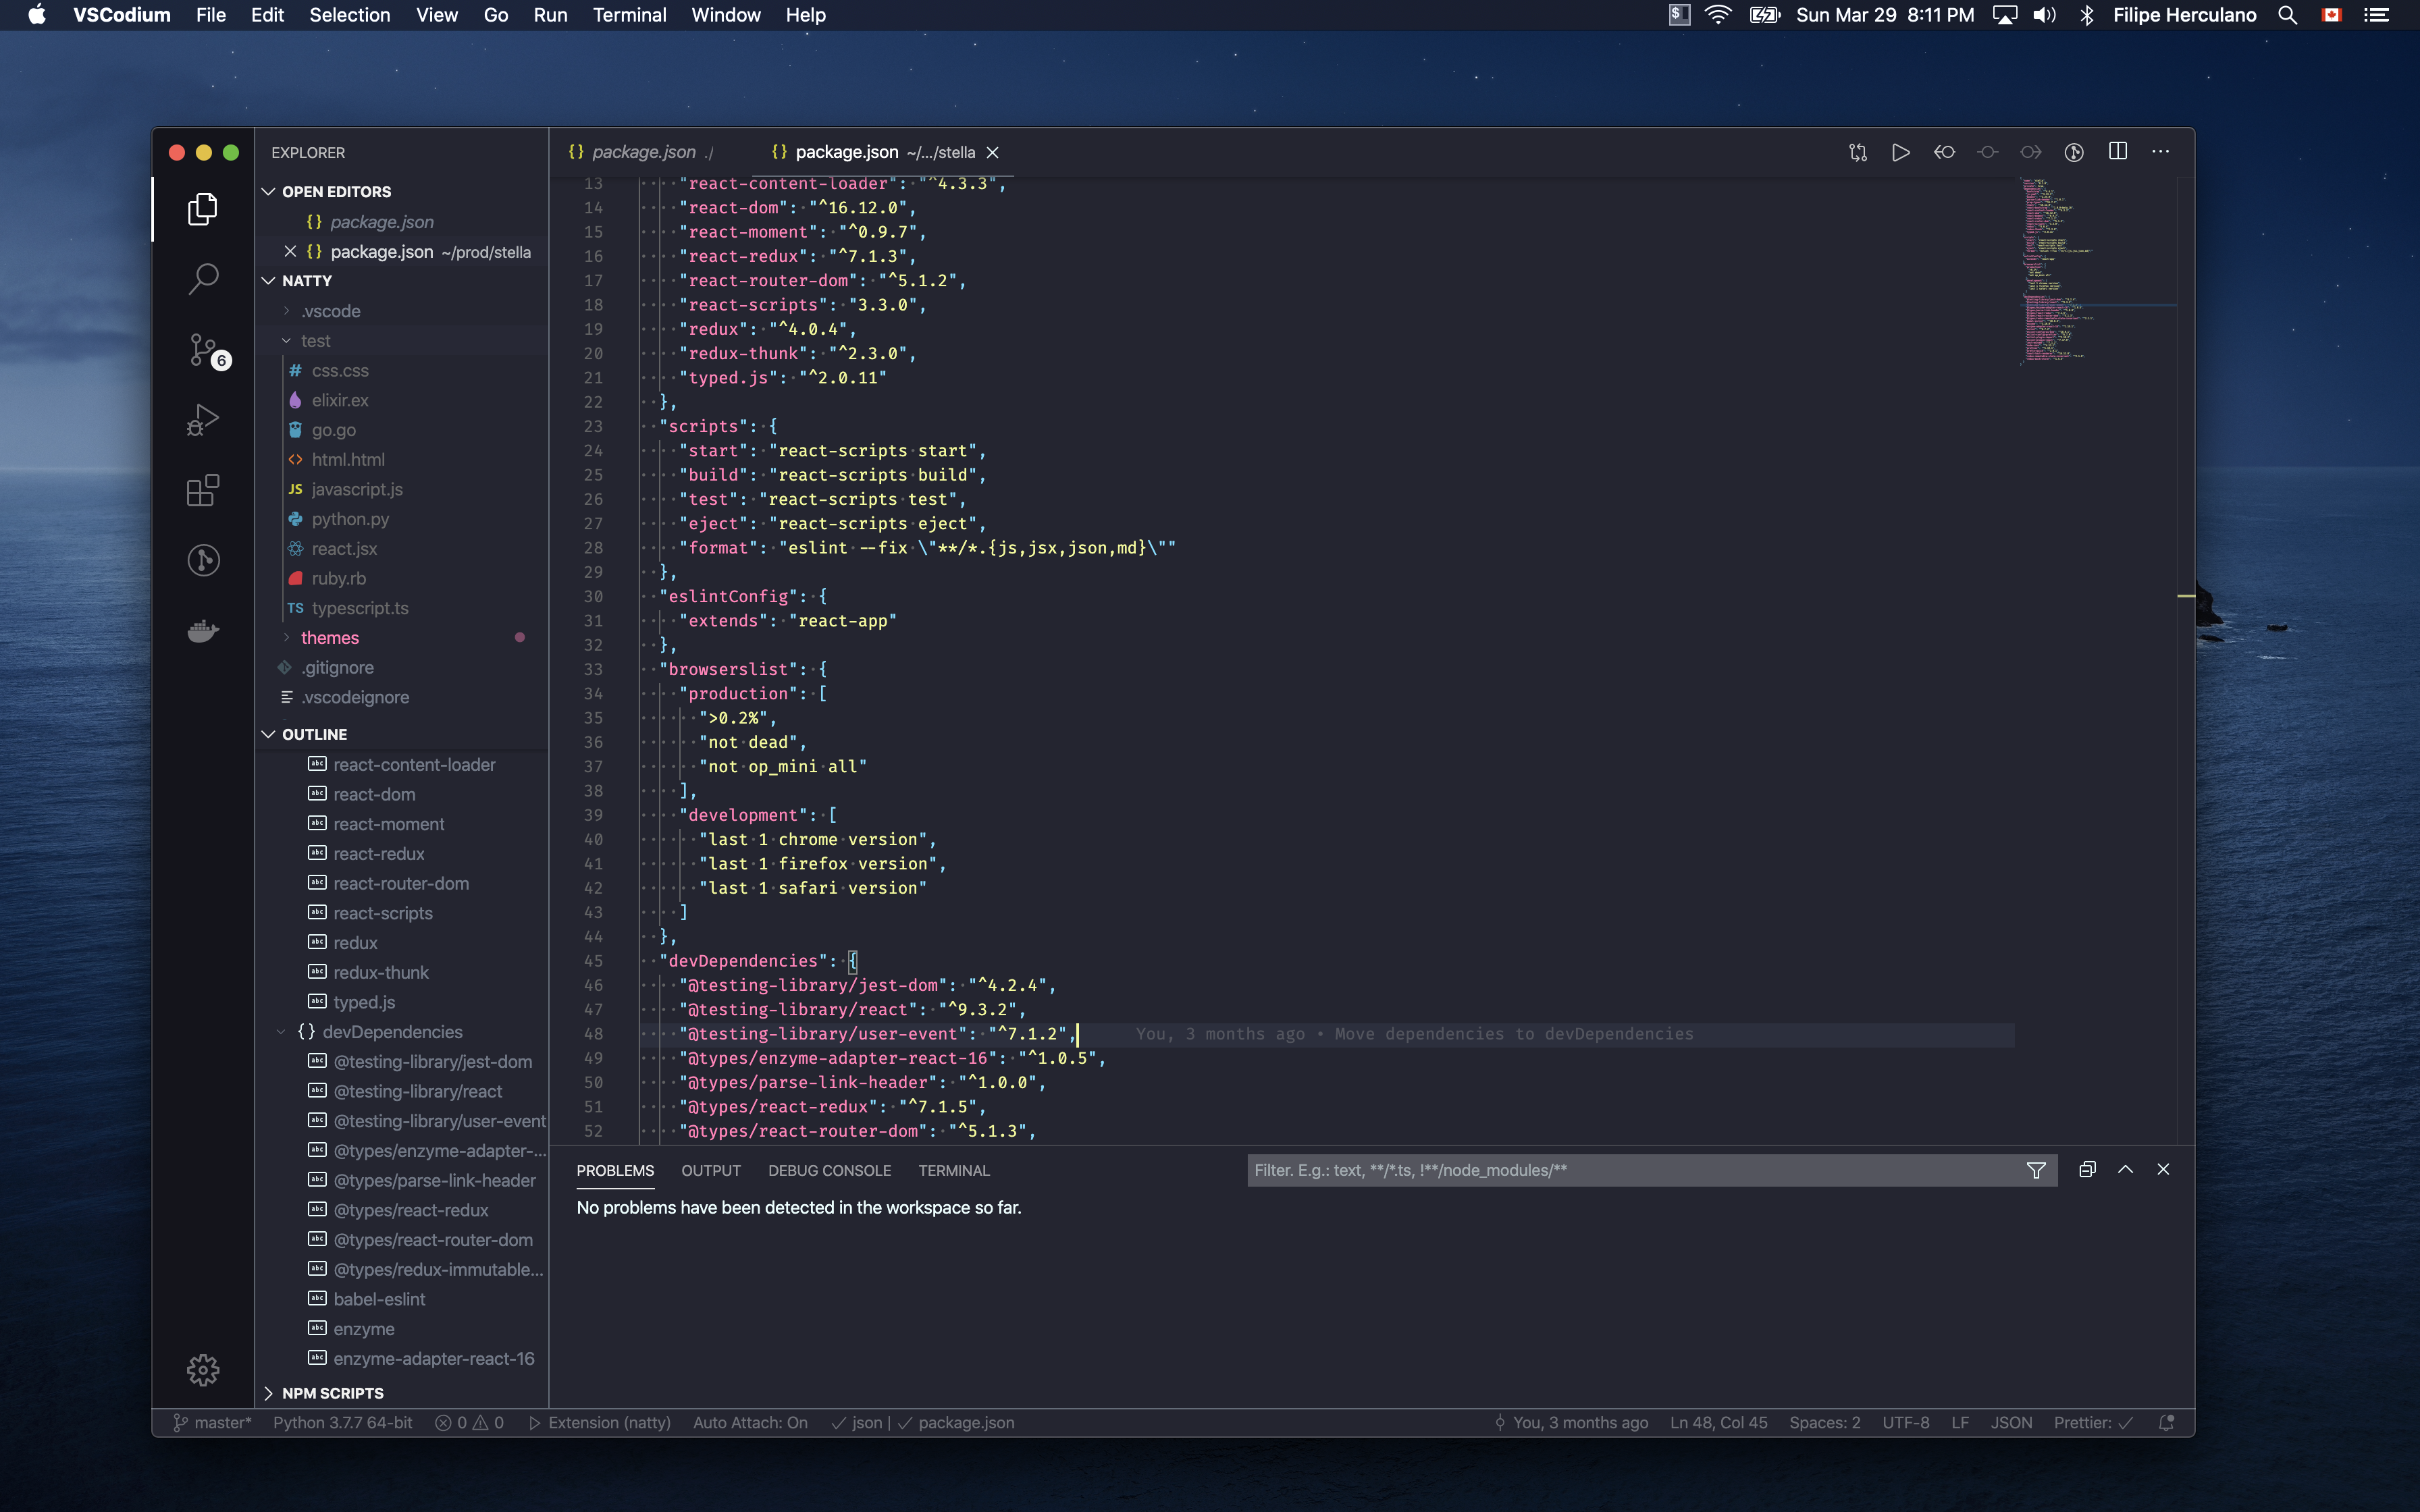
Task: Click the split editor icon in top toolbar
Action: (2119, 152)
